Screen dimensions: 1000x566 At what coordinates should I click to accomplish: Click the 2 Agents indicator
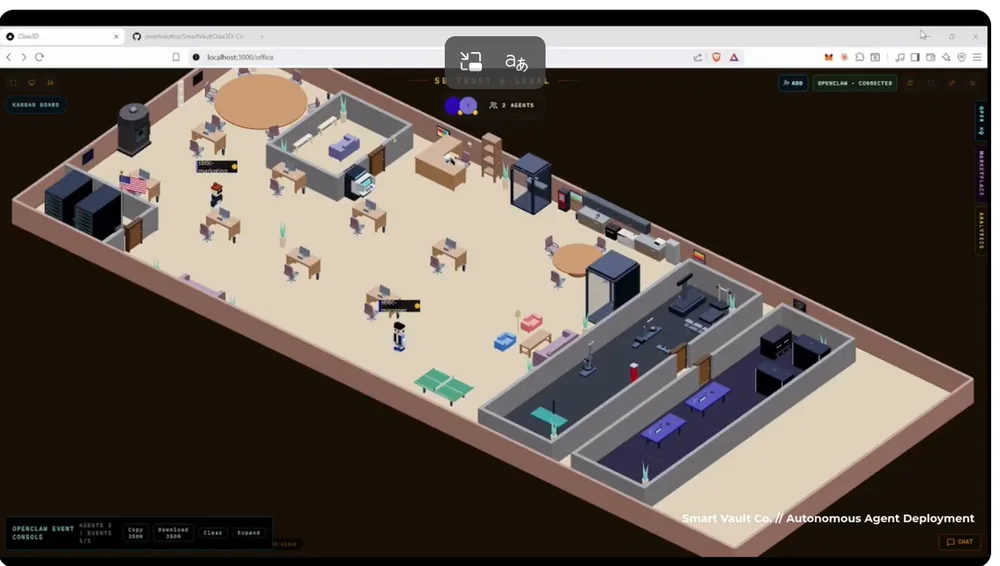point(511,105)
